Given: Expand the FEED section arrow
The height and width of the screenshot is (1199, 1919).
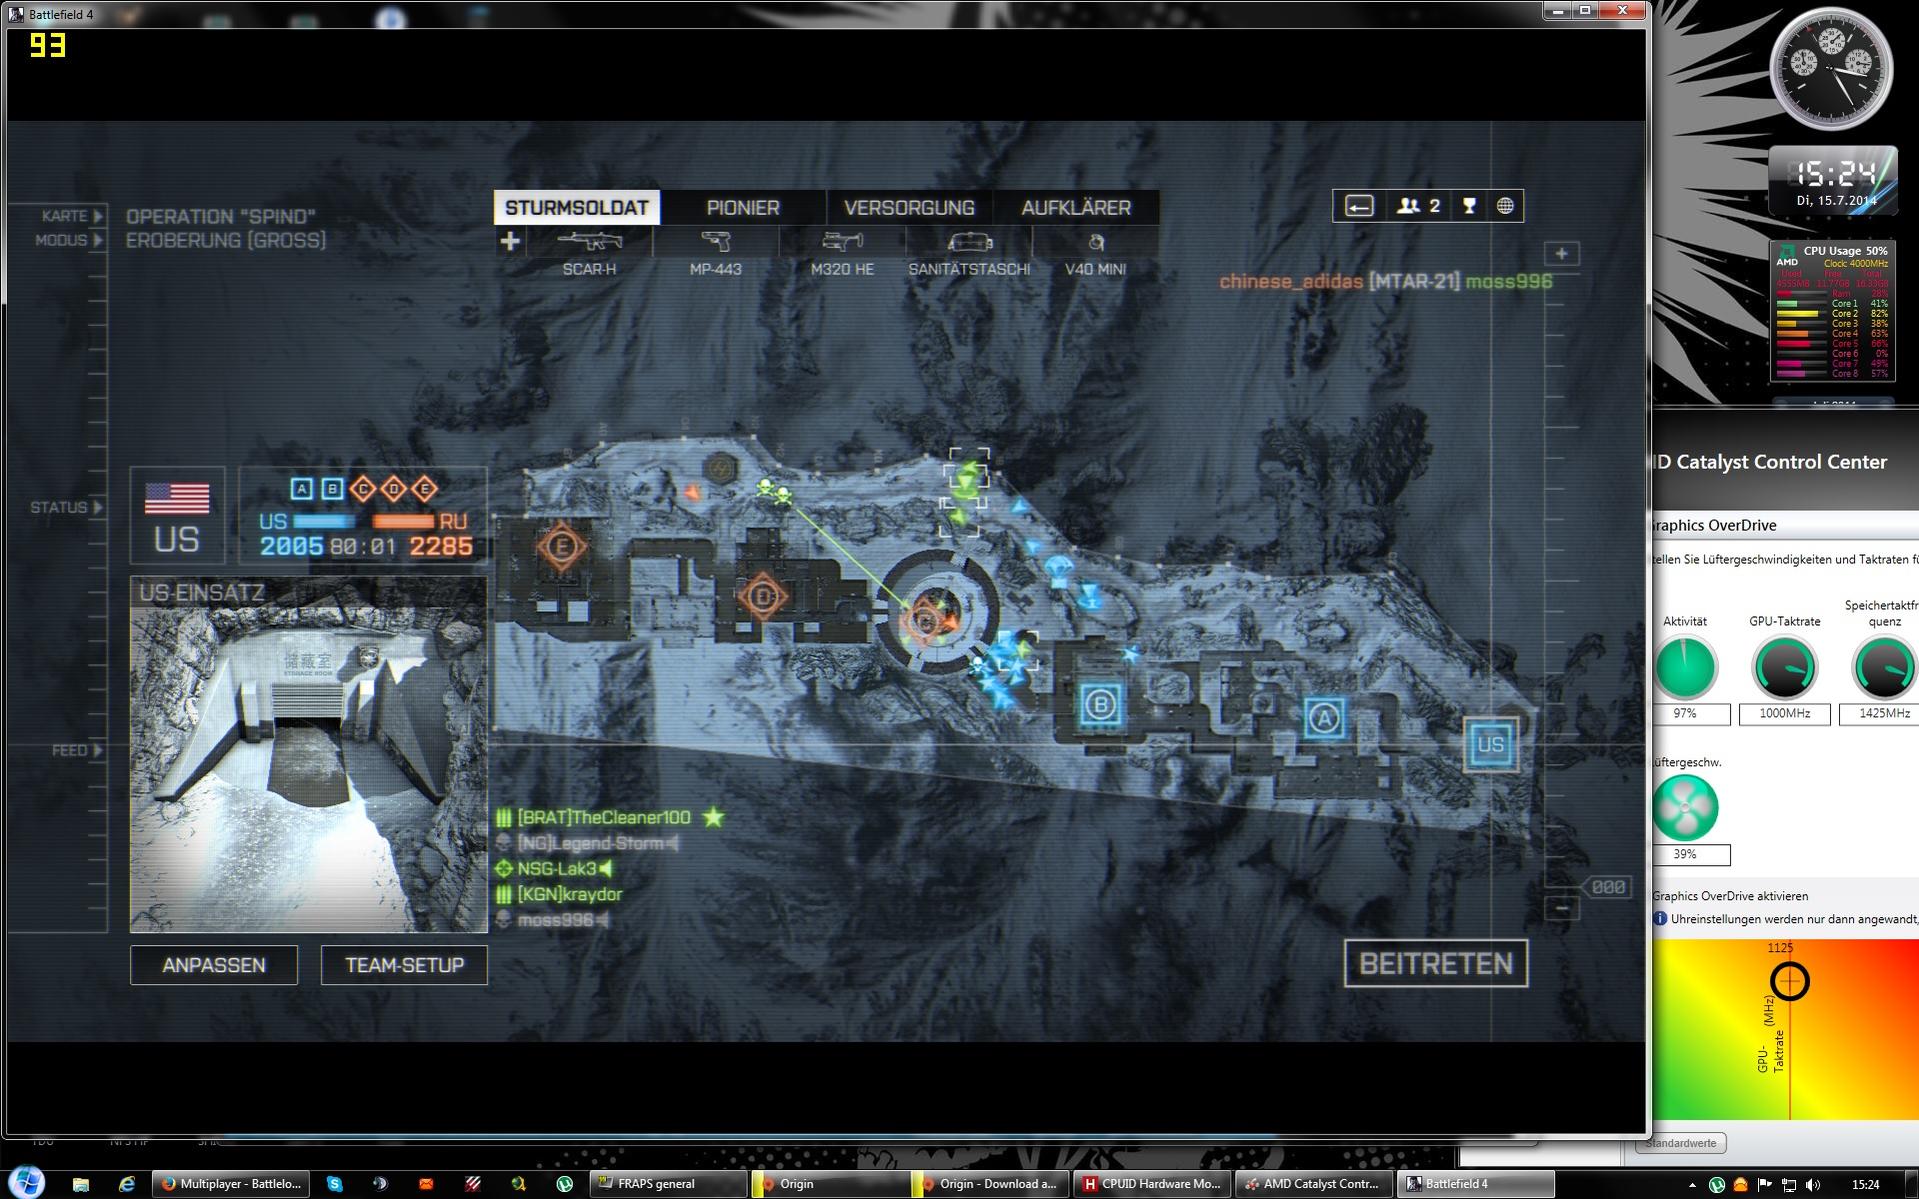Looking at the screenshot, I should [98, 750].
